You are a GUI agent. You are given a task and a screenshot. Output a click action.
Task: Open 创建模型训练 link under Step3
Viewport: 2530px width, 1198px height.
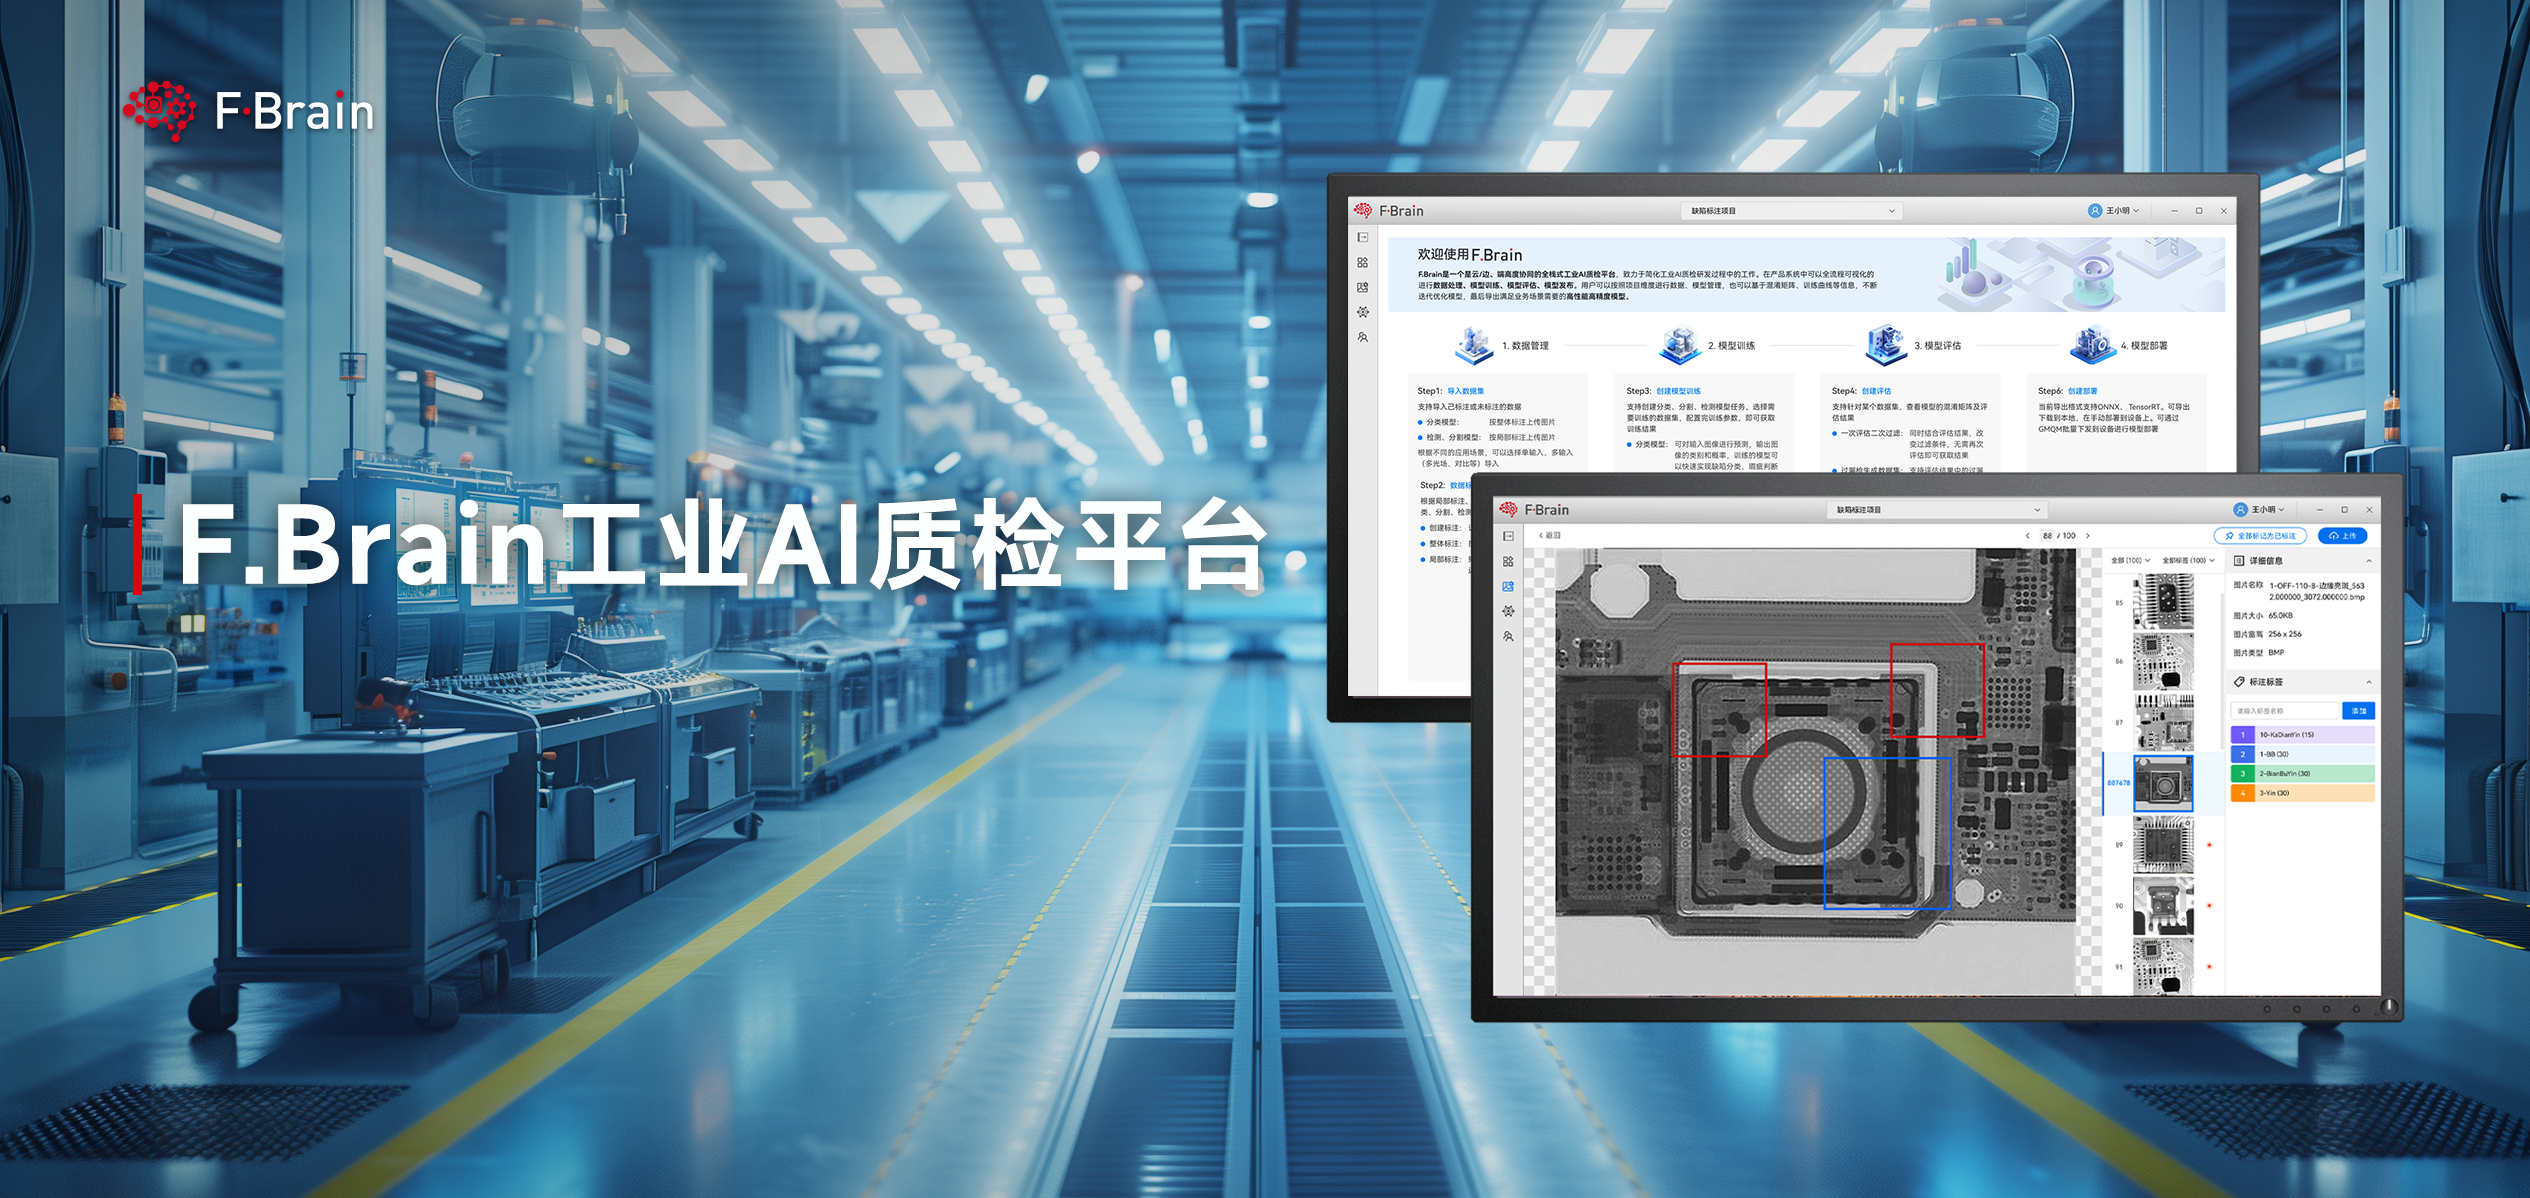(x=1678, y=391)
